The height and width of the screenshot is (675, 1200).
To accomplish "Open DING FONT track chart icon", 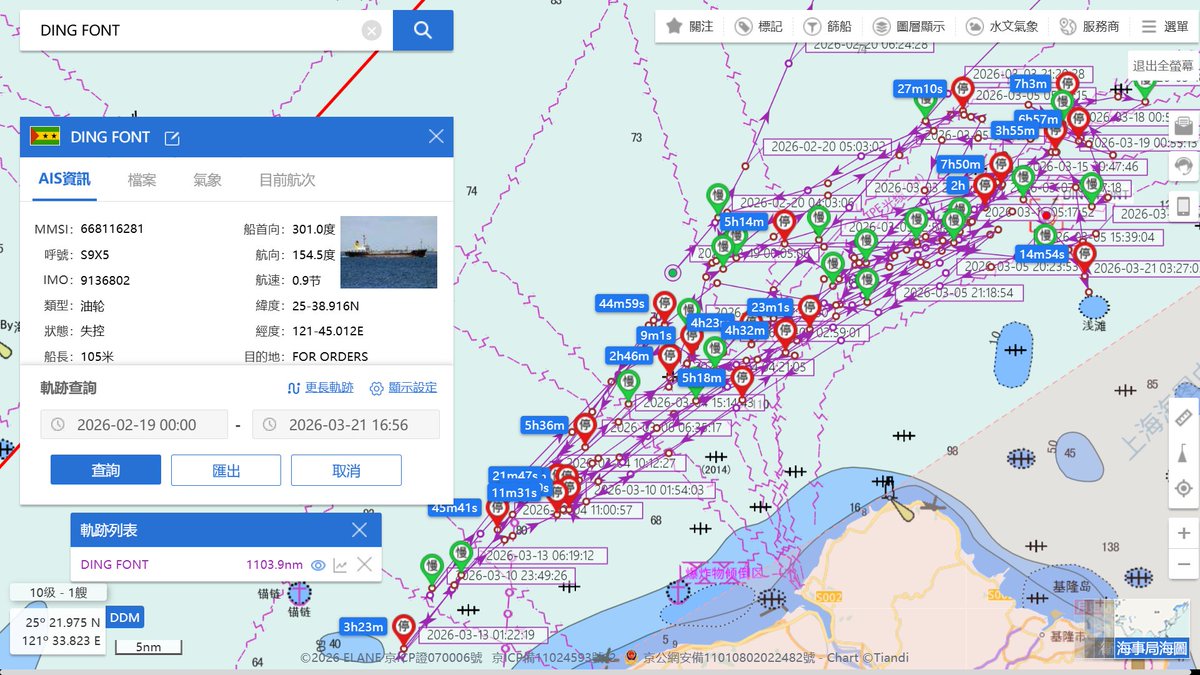I will (x=340, y=565).
